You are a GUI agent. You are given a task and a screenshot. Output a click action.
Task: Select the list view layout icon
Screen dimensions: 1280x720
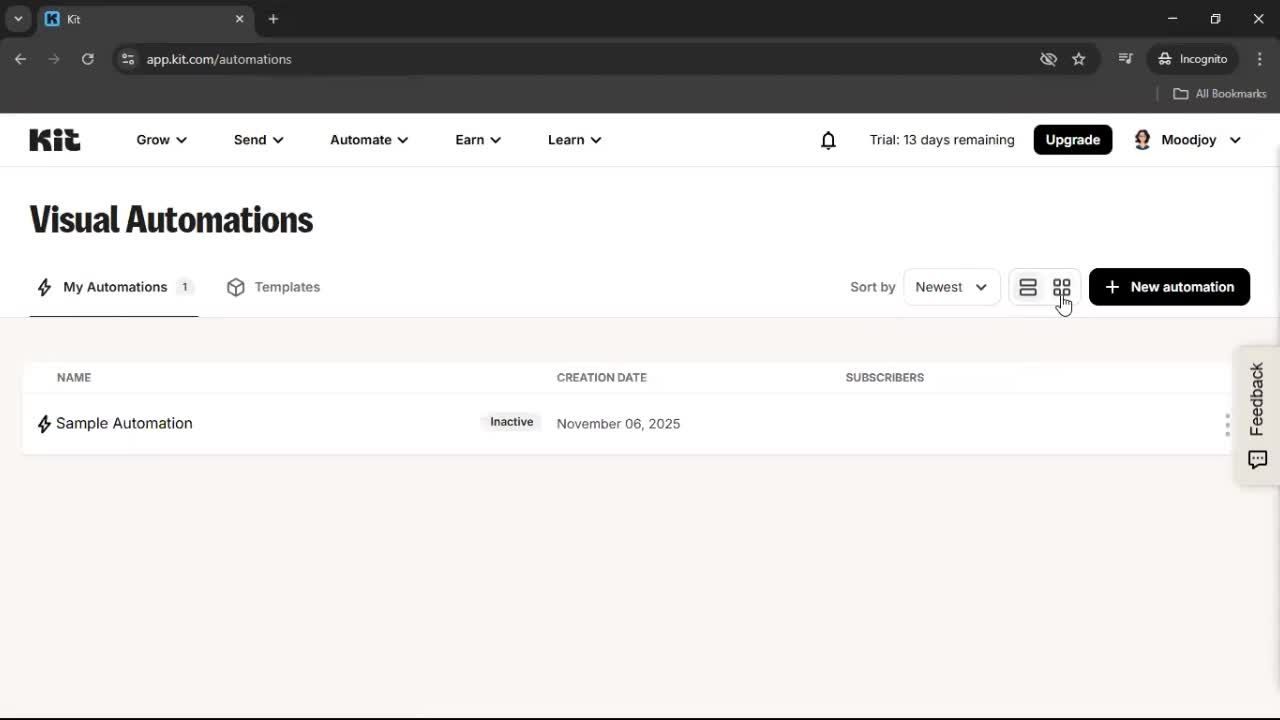pyautogui.click(x=1028, y=287)
